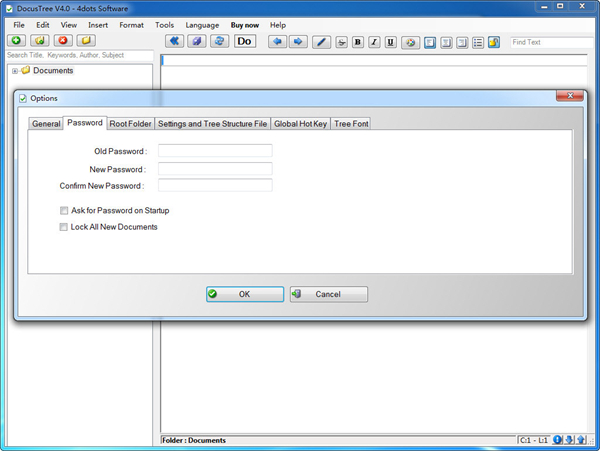The image size is (600, 451).
Task: Align text right
Action: (462, 42)
